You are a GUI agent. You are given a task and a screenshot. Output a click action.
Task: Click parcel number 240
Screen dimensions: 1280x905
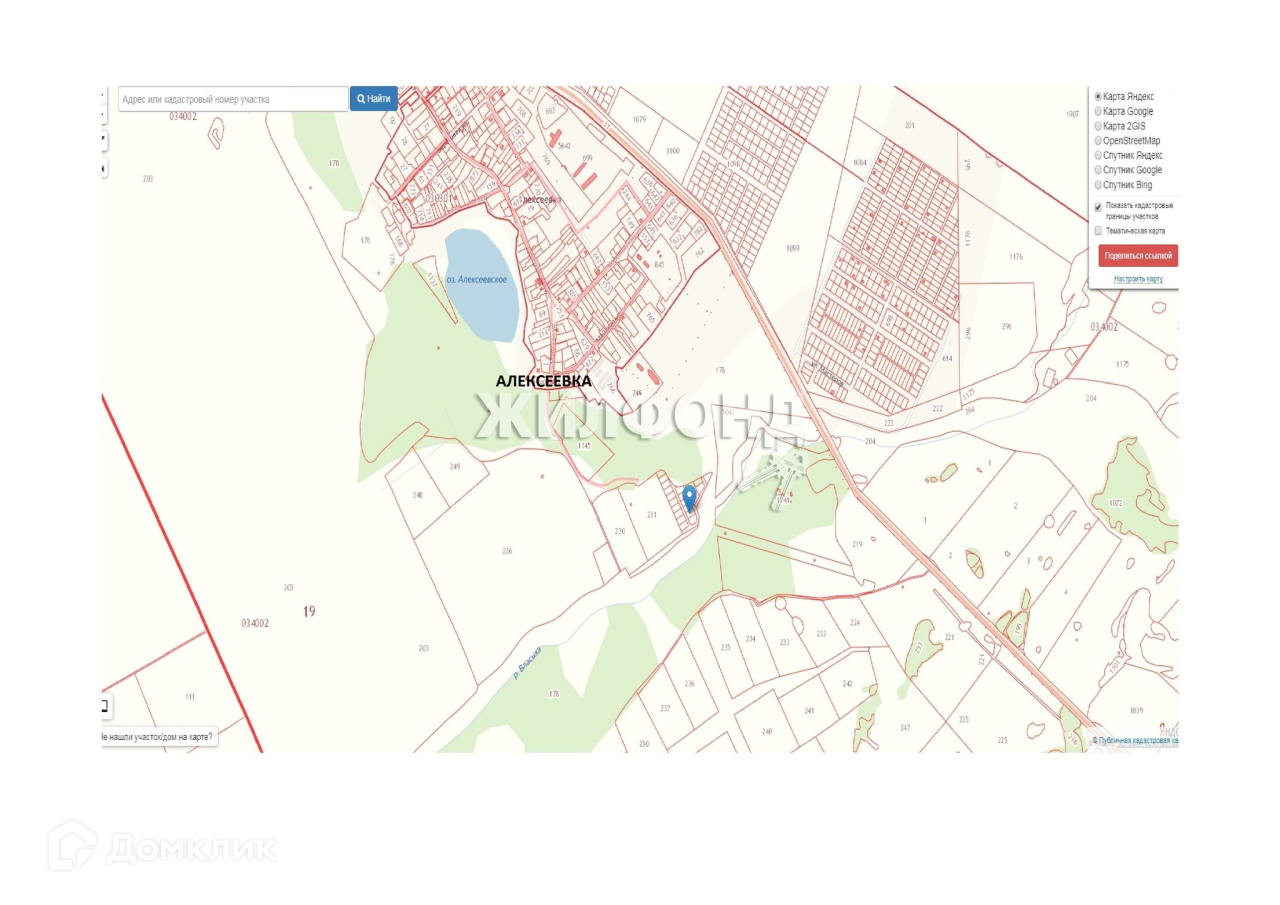(767, 732)
